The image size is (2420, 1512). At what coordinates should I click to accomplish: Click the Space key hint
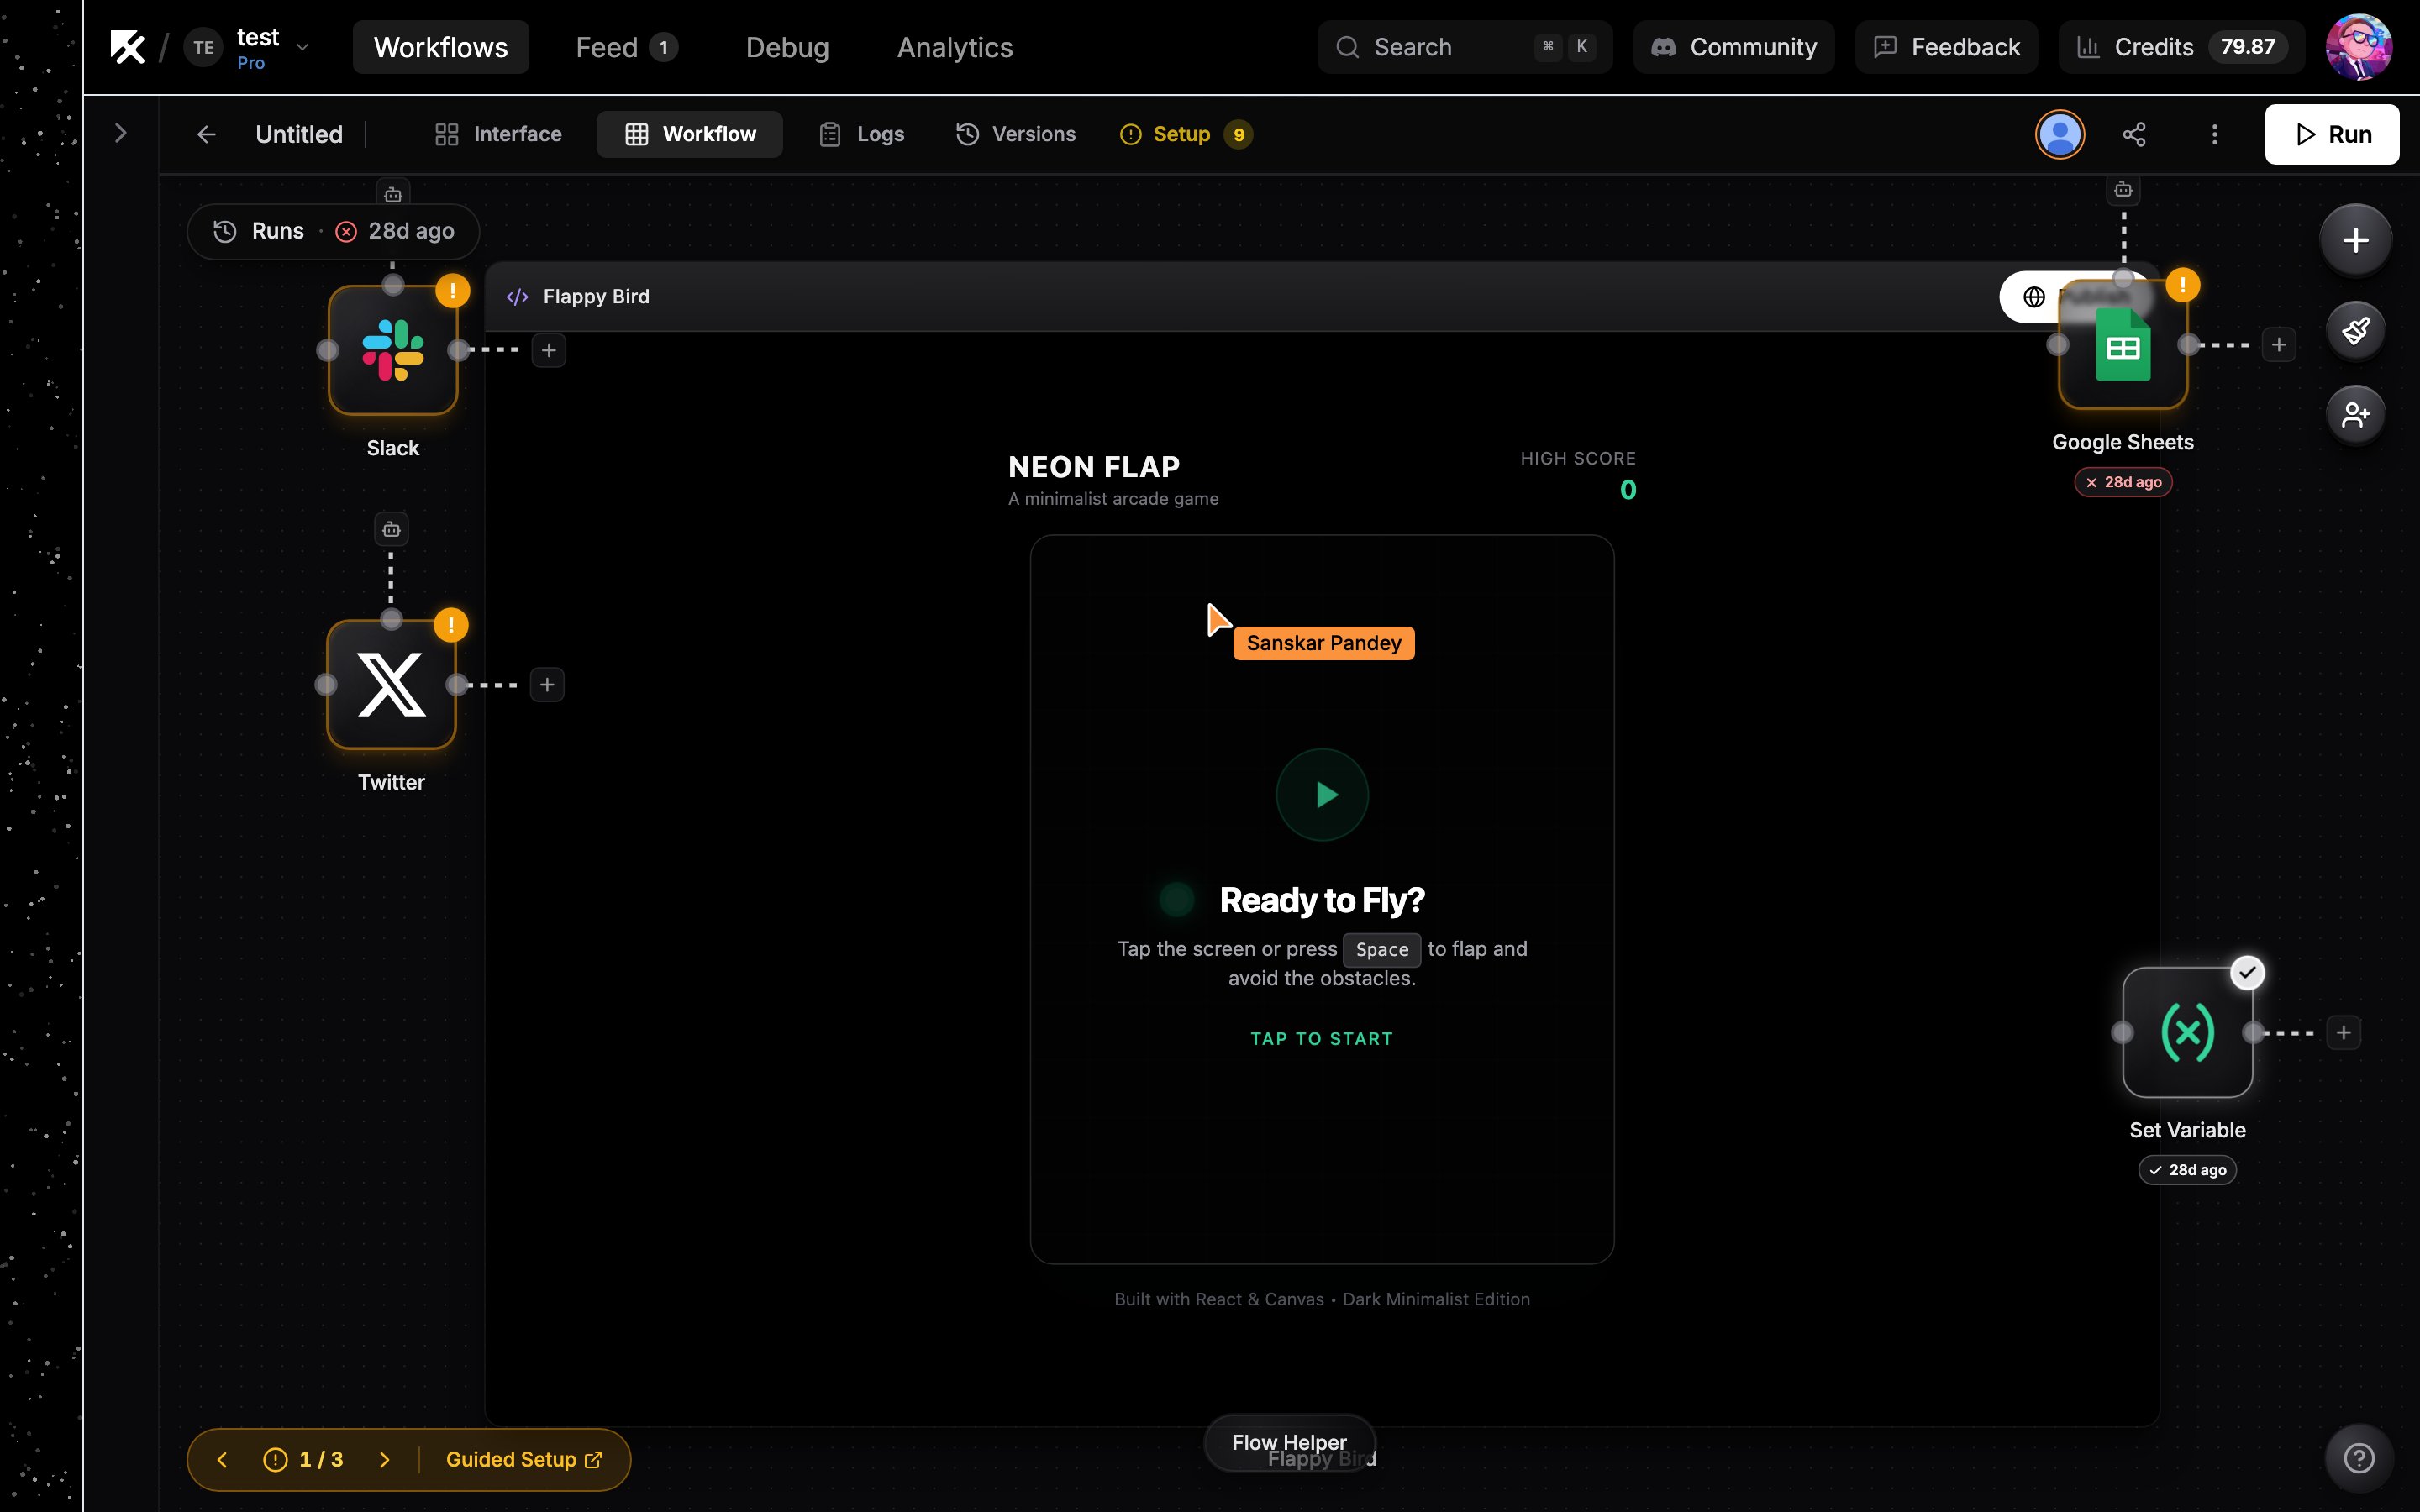pos(1382,950)
